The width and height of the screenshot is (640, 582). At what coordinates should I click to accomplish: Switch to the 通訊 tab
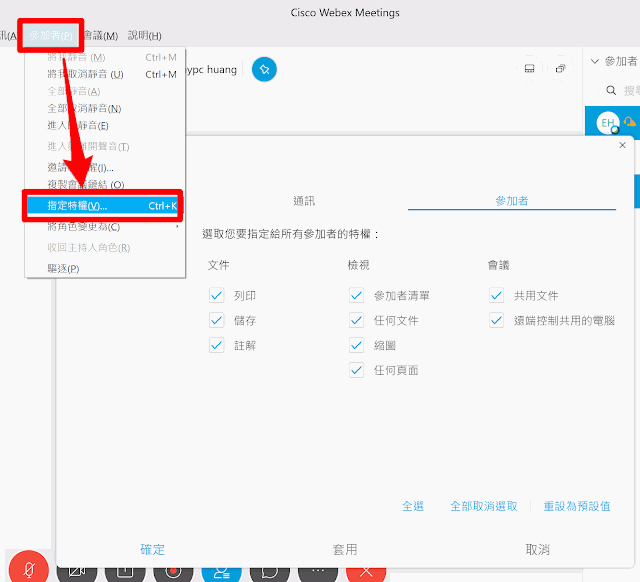tap(304, 201)
